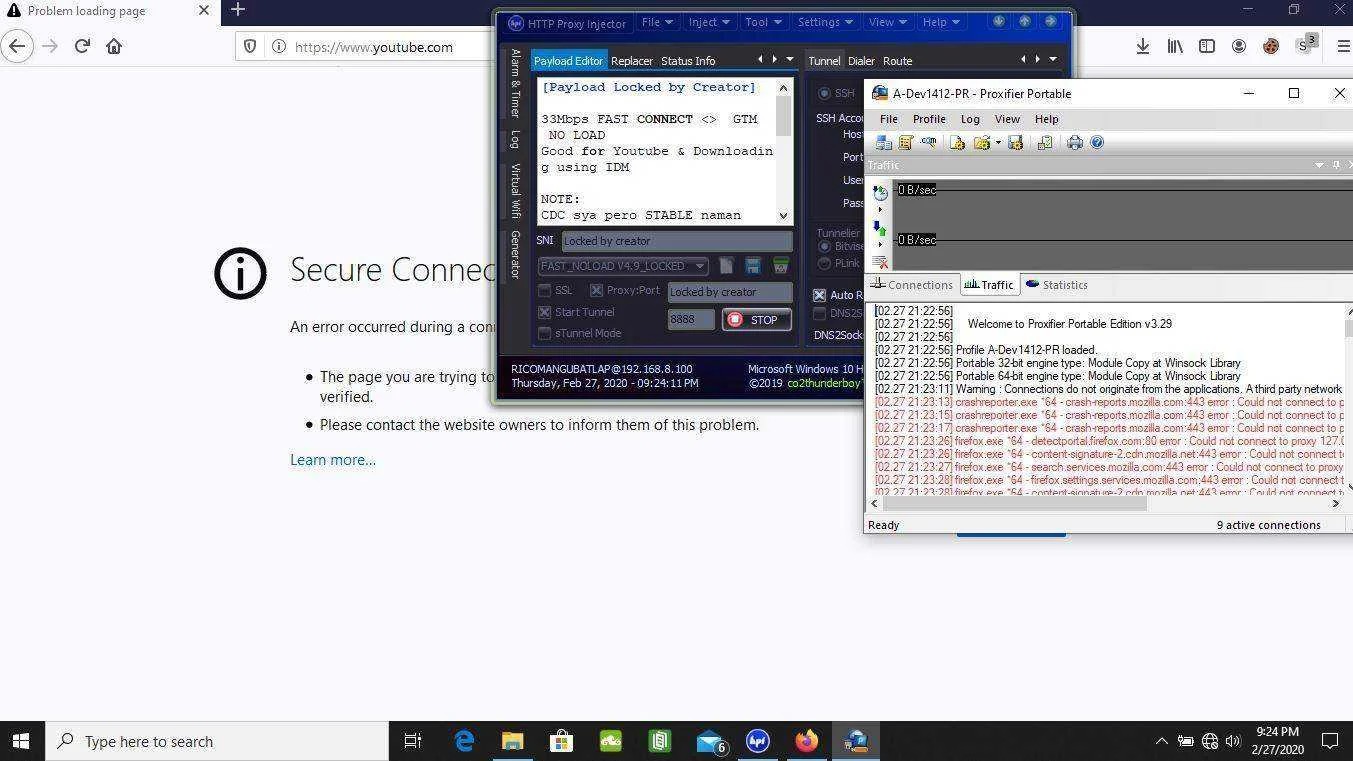Open Generator side panel
Screen dimensions: 1353x761
click(x=515, y=254)
